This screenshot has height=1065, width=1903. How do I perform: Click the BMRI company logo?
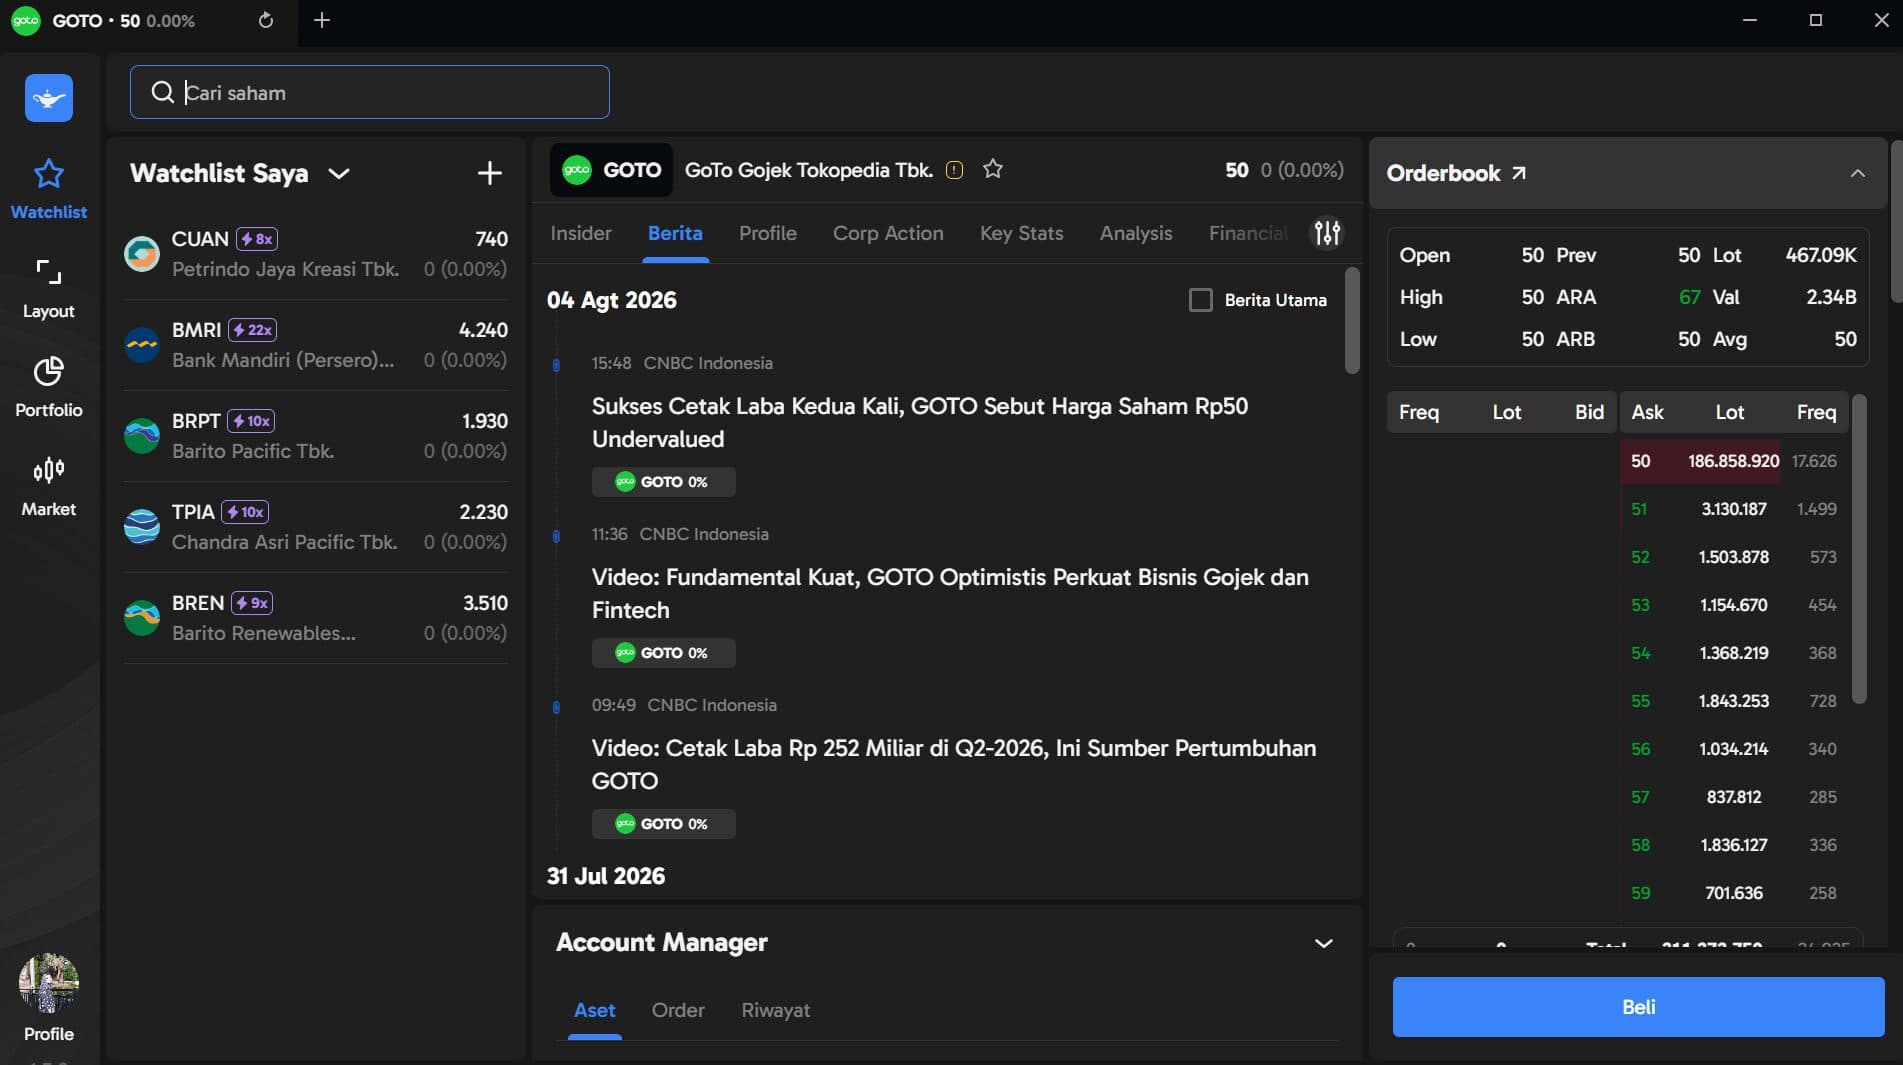(x=142, y=345)
